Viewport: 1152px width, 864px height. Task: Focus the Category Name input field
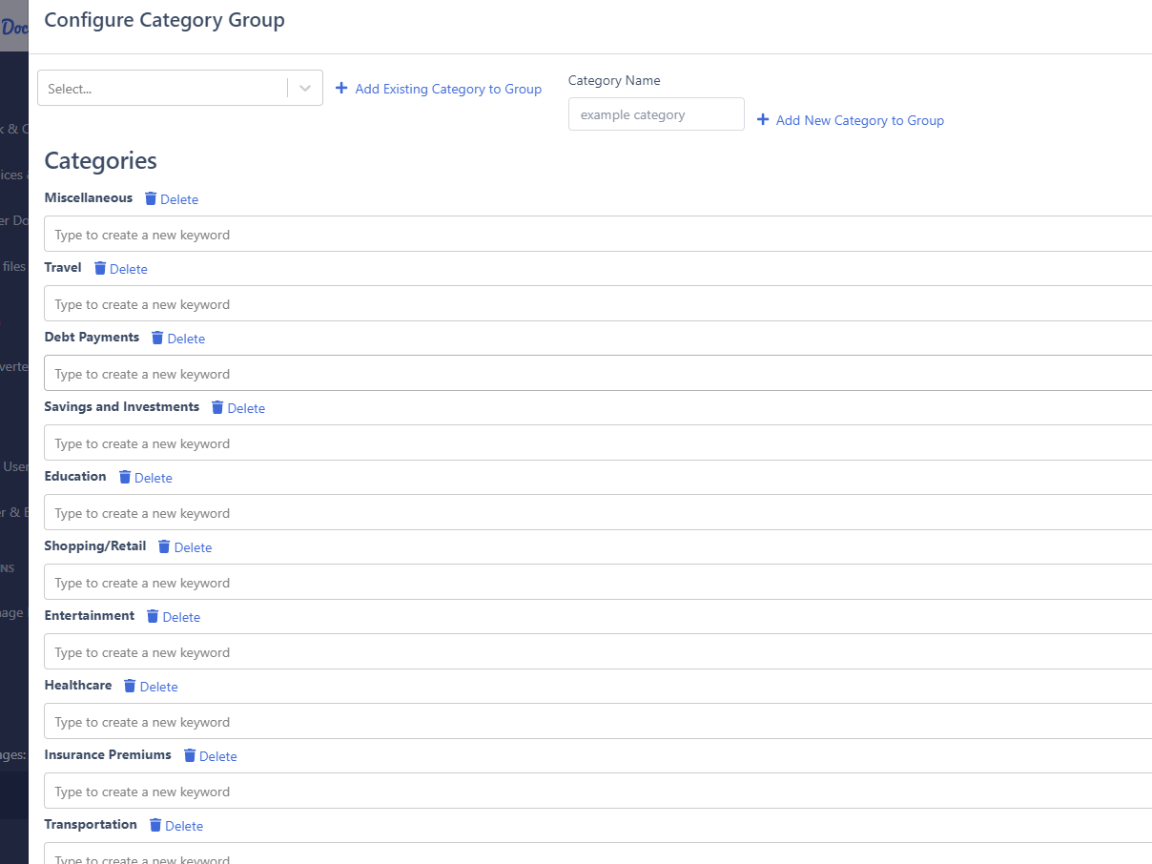[x=655, y=114]
